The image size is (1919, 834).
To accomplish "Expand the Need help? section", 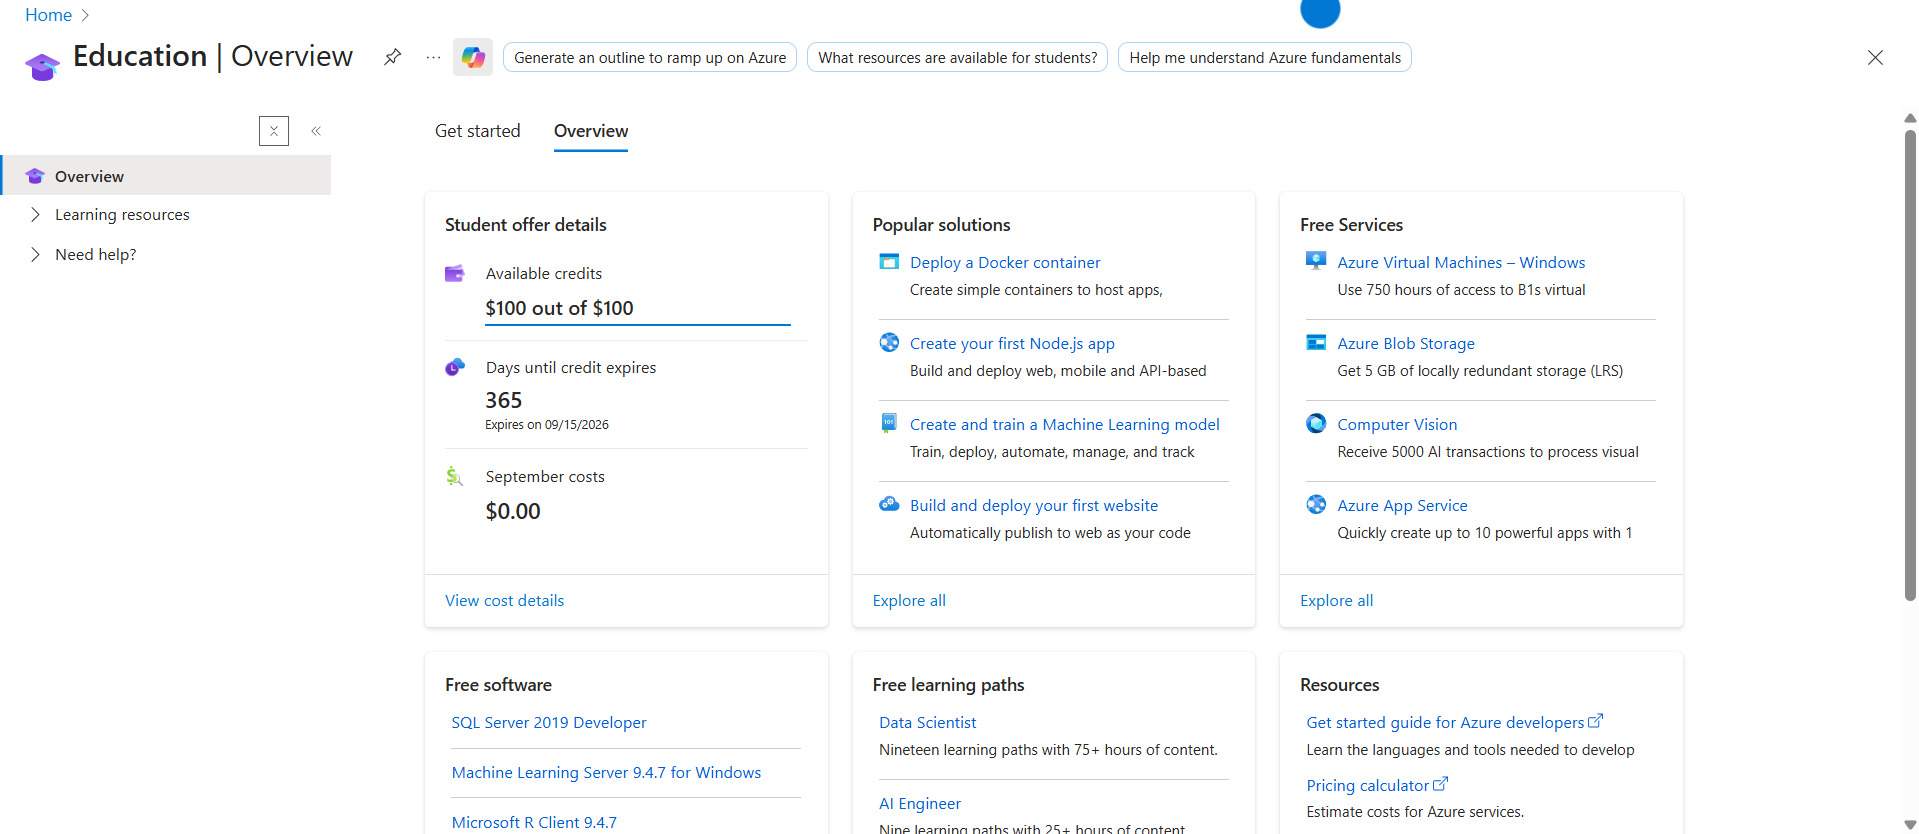I will (x=35, y=255).
